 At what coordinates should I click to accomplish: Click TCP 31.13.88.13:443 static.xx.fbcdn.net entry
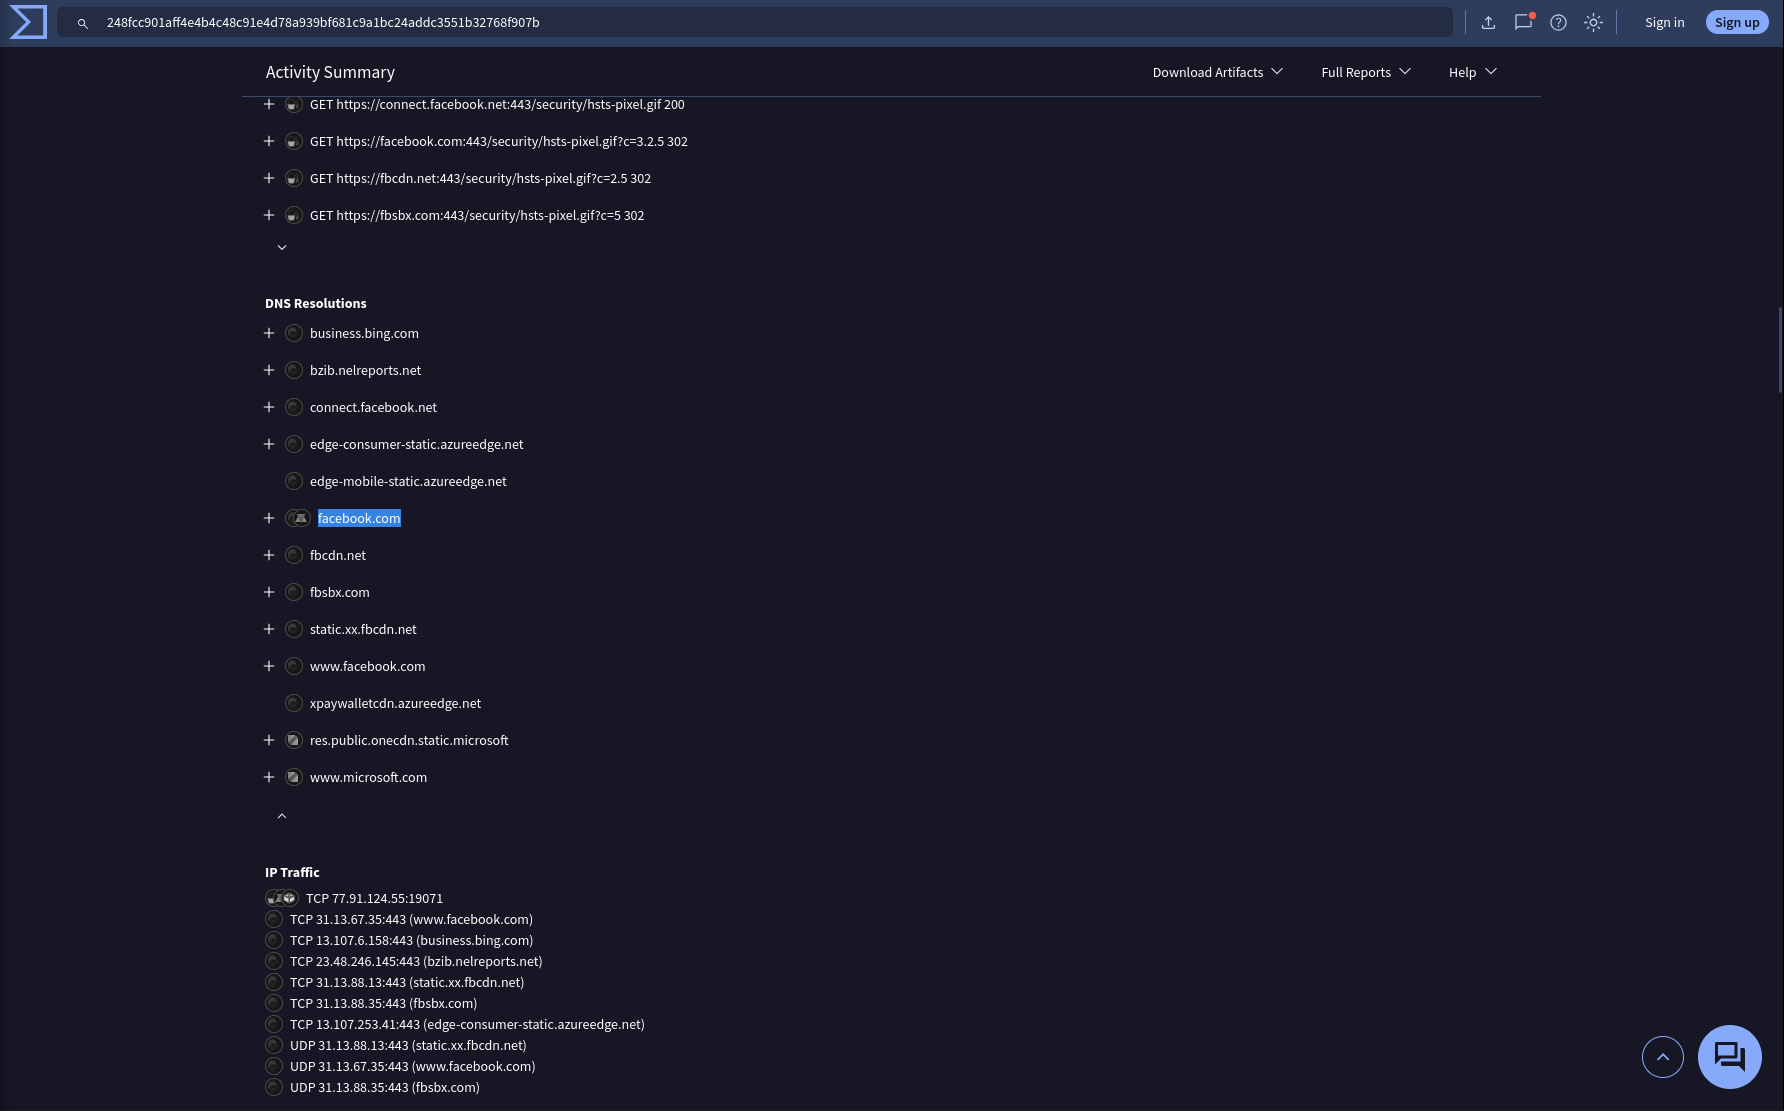click(407, 982)
